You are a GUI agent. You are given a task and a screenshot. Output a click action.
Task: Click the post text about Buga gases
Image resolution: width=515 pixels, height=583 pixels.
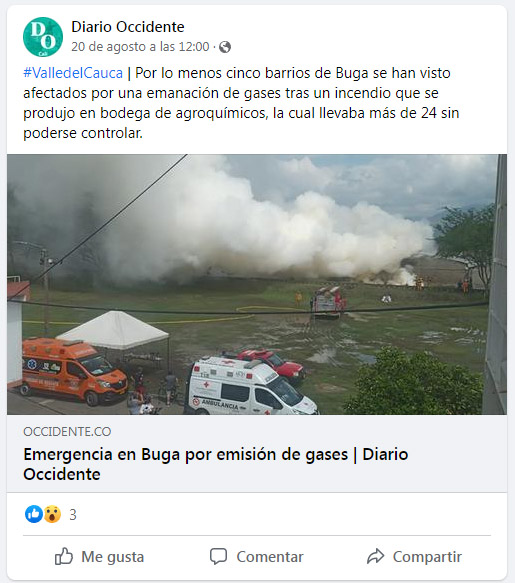[241, 103]
